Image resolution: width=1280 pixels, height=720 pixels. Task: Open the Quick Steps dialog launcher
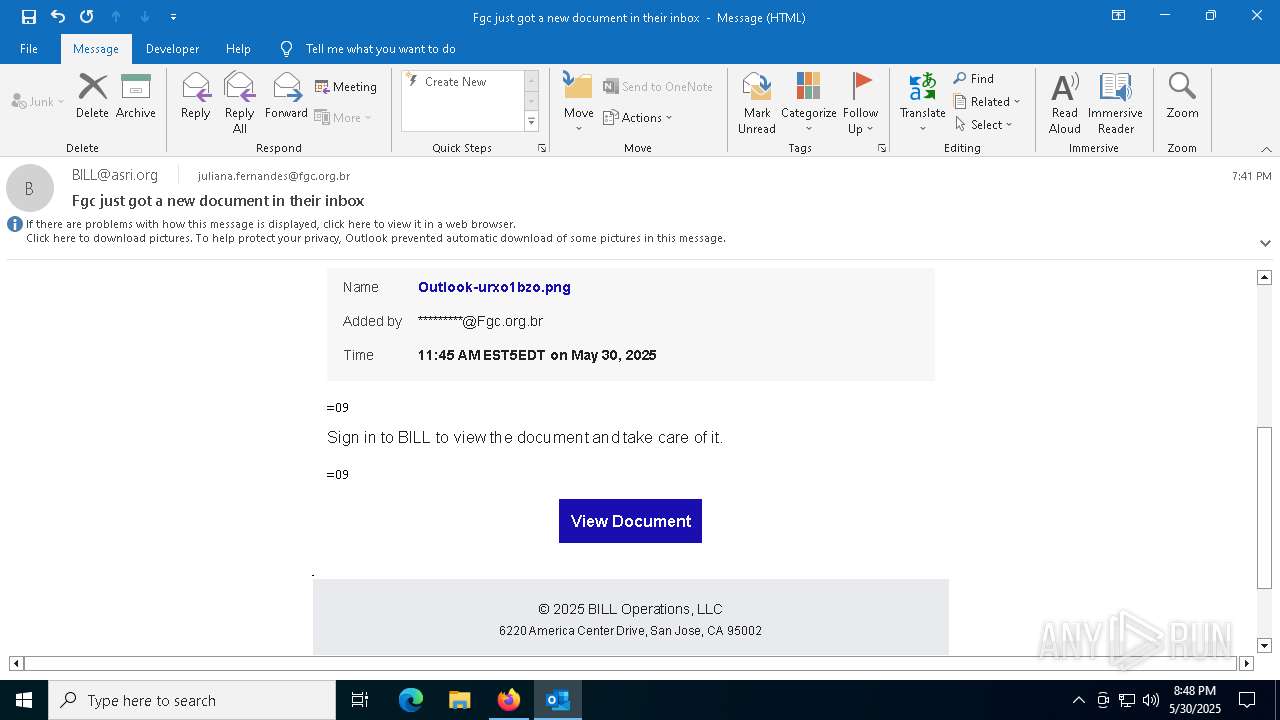point(542,148)
